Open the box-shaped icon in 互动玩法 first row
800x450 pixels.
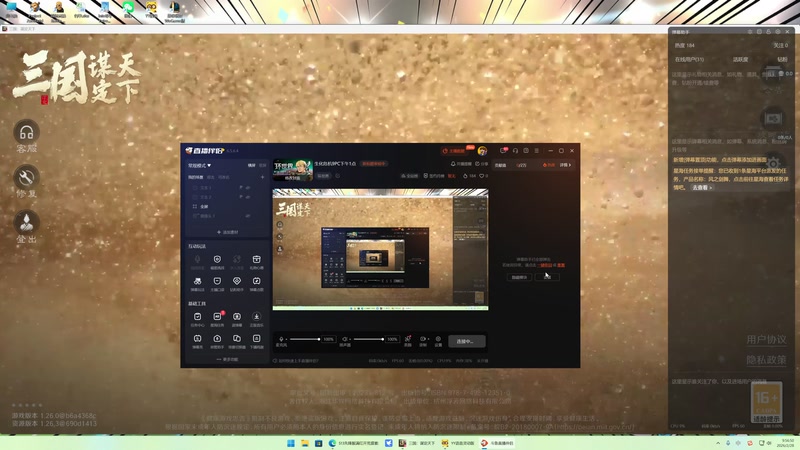click(x=257, y=260)
